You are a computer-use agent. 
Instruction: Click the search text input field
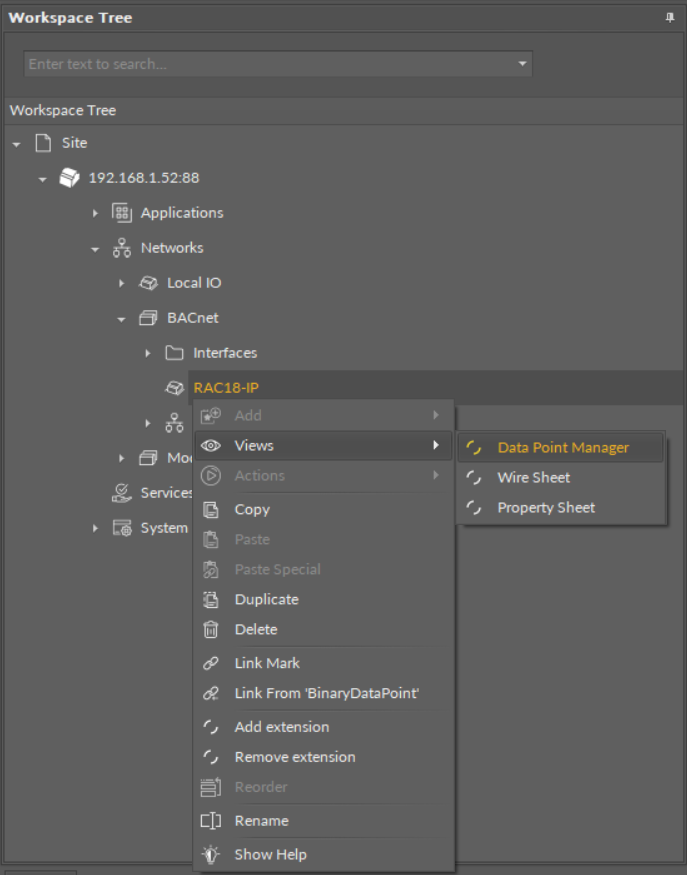click(265, 64)
